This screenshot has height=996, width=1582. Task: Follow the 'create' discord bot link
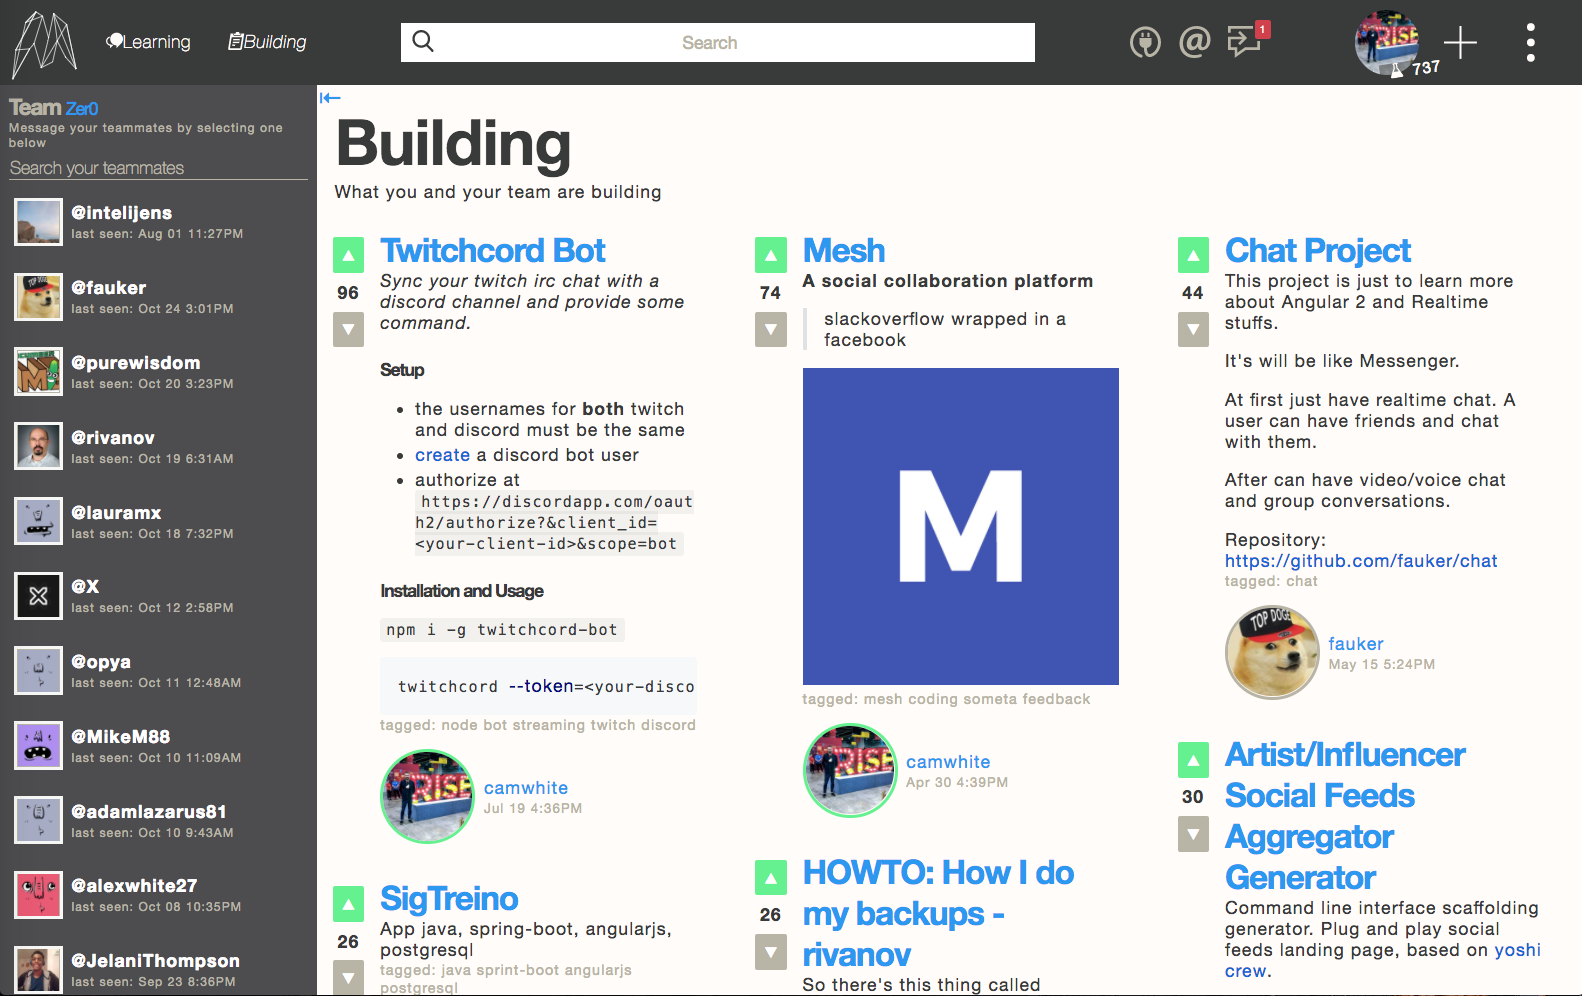442,455
